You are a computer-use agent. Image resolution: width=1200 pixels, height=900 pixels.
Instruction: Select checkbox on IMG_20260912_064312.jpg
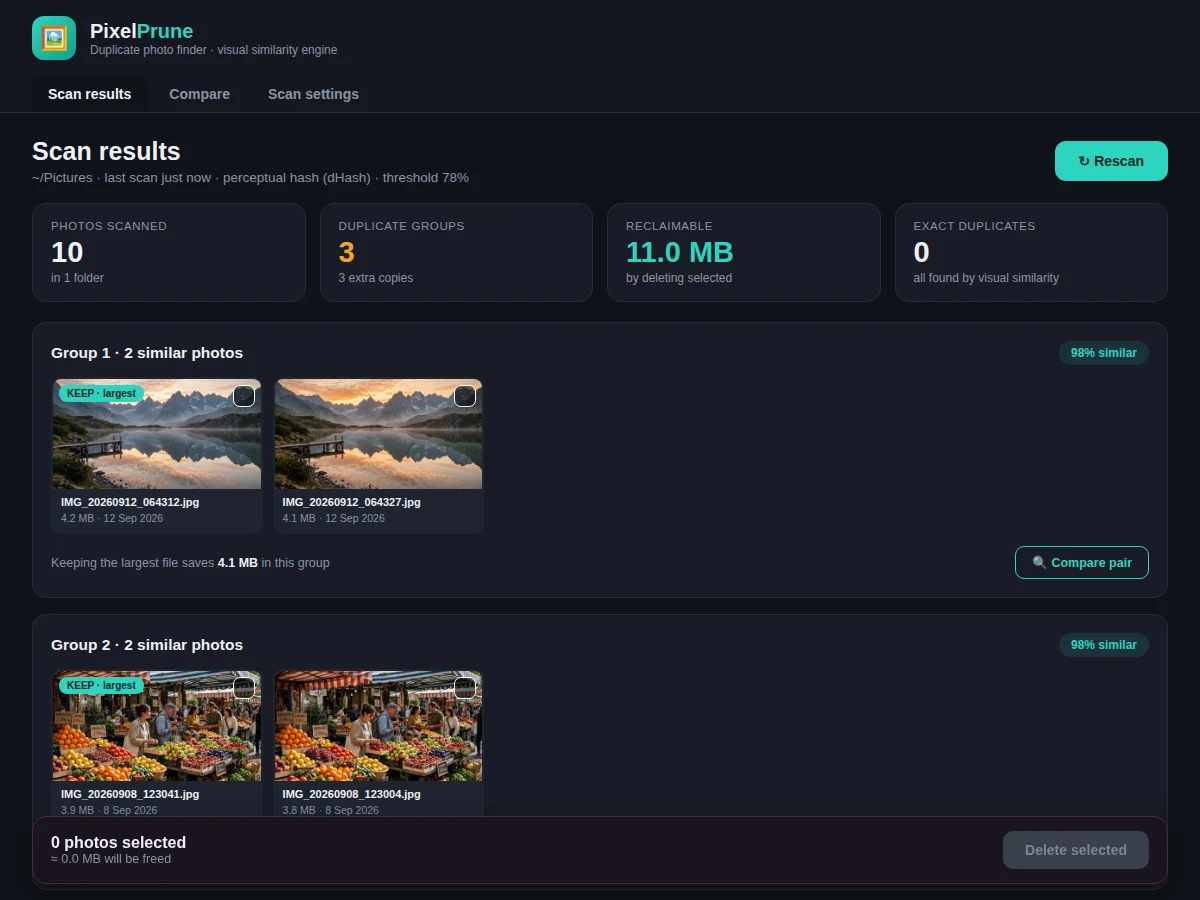pos(244,396)
